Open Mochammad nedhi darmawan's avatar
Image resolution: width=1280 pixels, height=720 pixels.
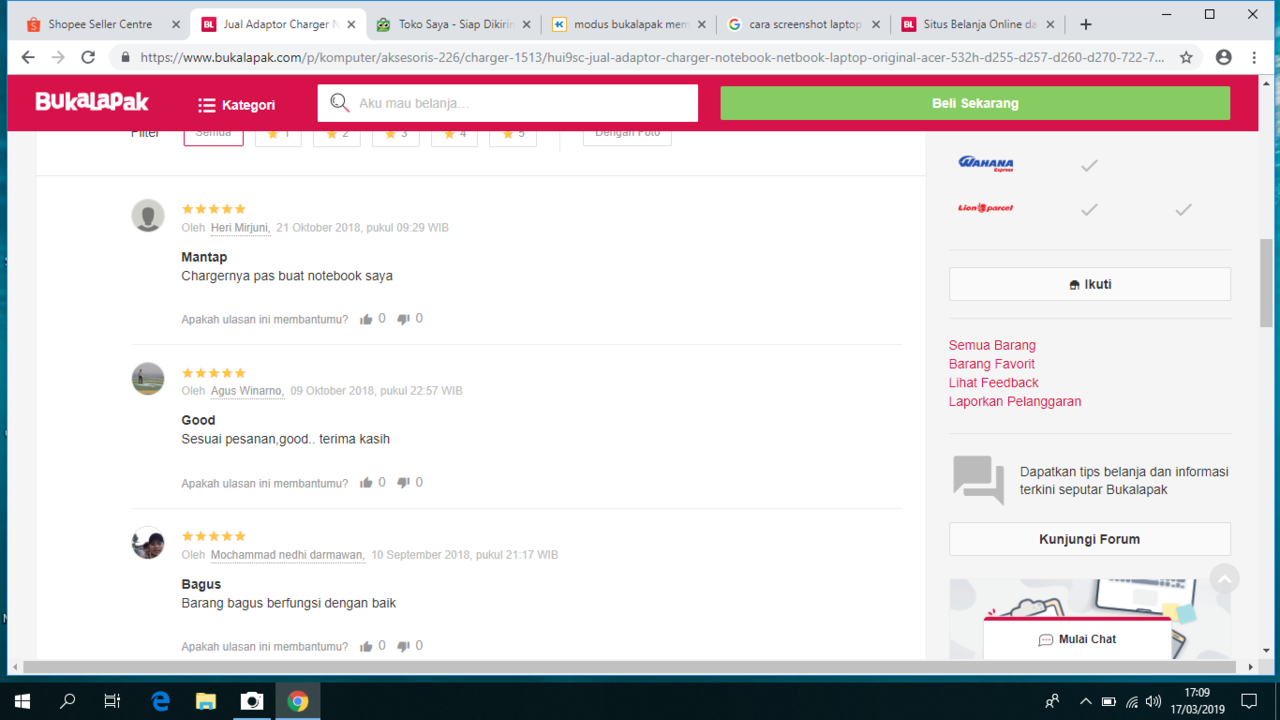148,542
